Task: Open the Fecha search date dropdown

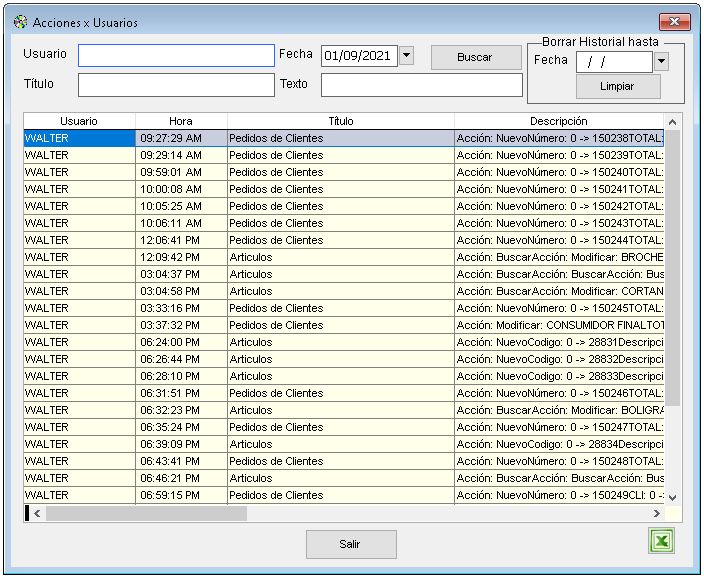Action: pos(406,56)
